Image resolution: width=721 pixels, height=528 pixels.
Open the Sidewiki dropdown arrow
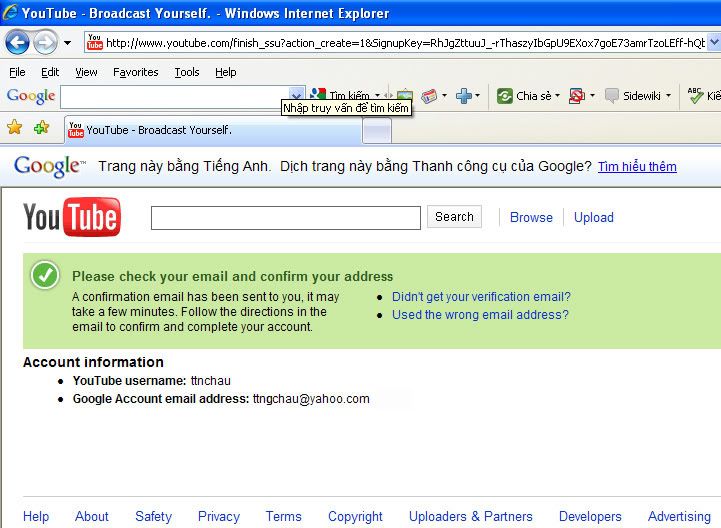[x=668, y=96]
